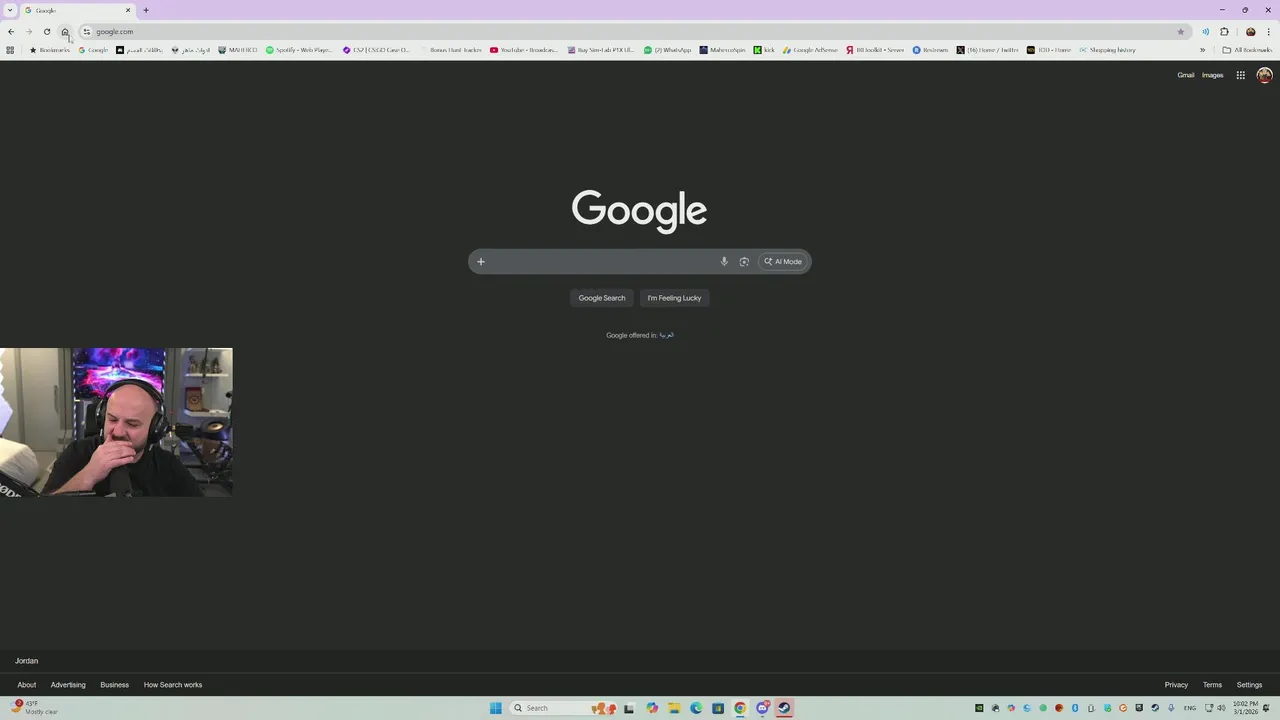Viewport: 1280px width, 720px height.
Task: Open the Google bookmark in bookmarks bar
Action: tap(93, 50)
